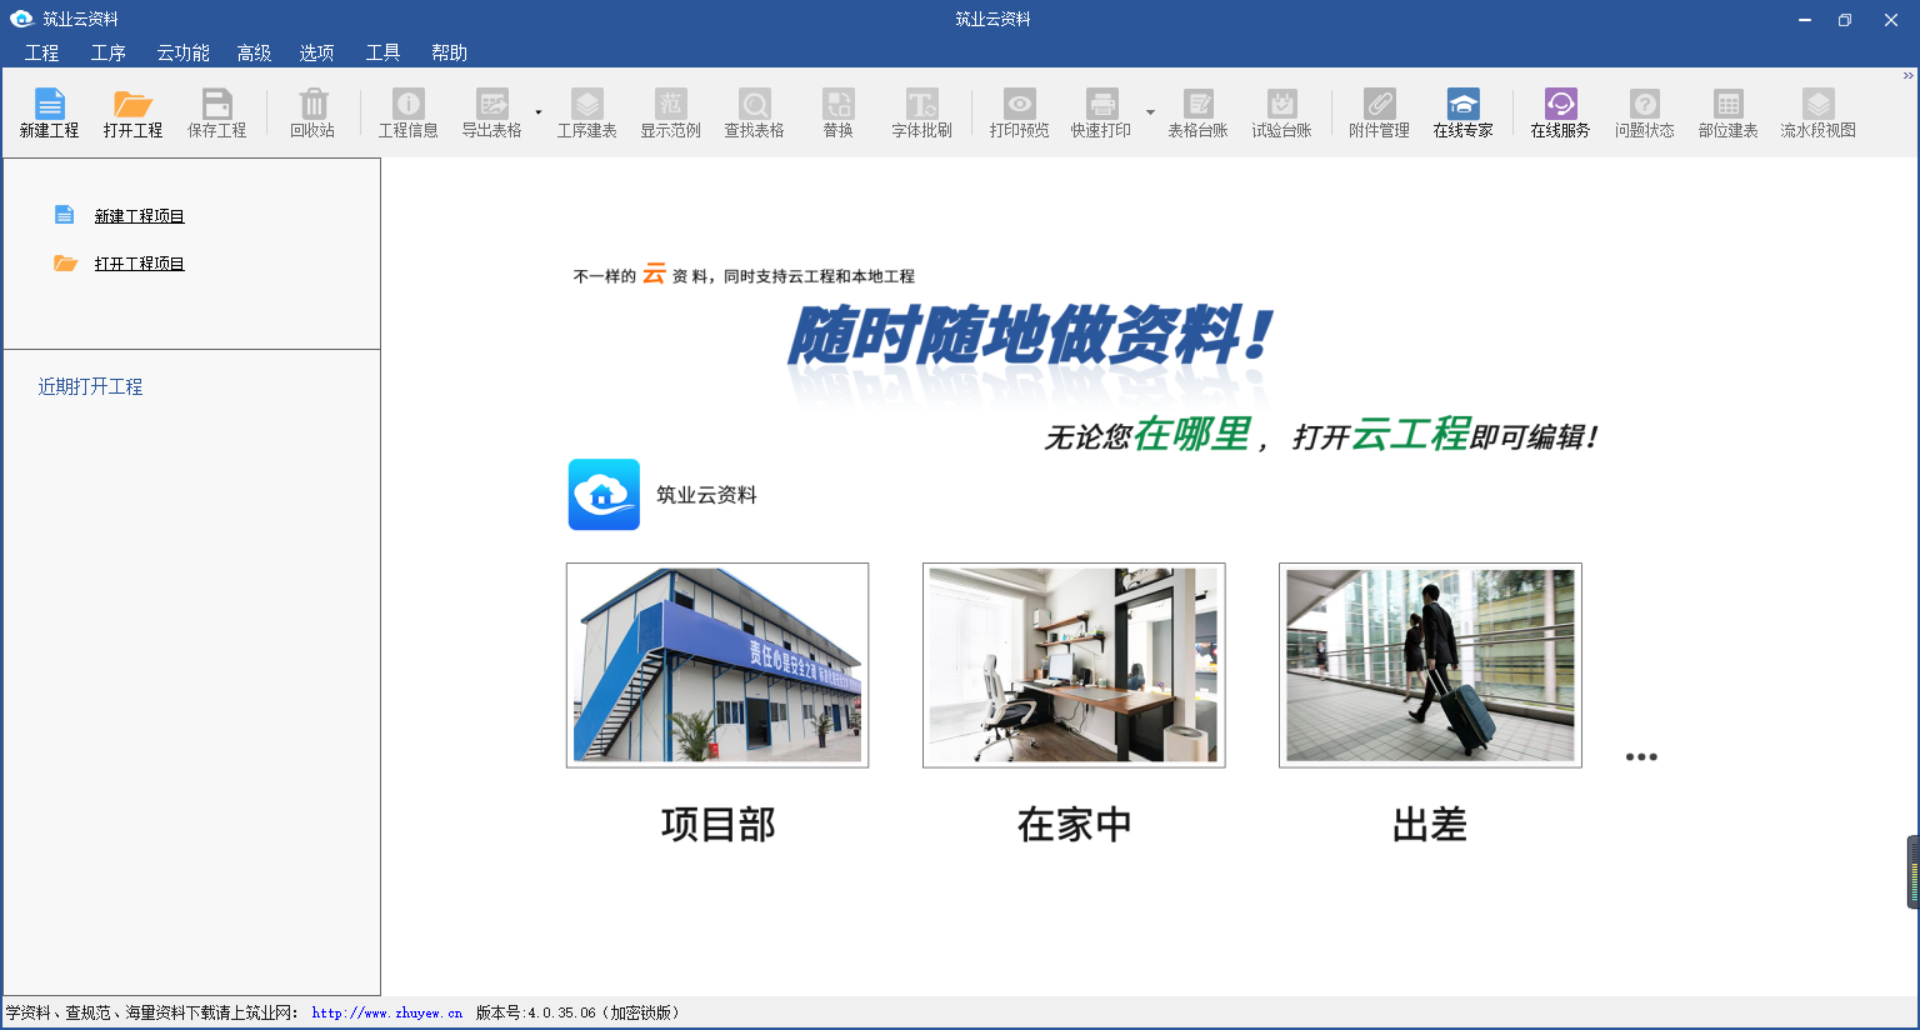Click the 导出表格 export icon

[492, 112]
